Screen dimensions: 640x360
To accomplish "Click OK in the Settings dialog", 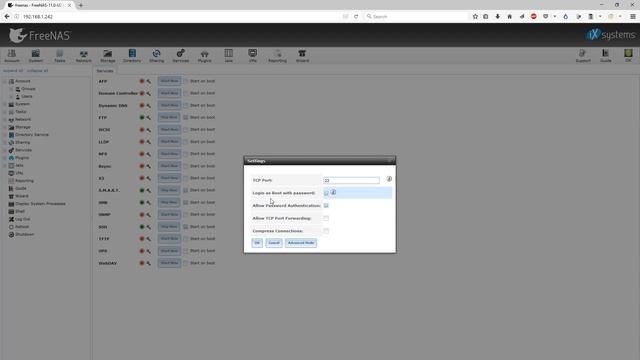I will coord(257,243).
